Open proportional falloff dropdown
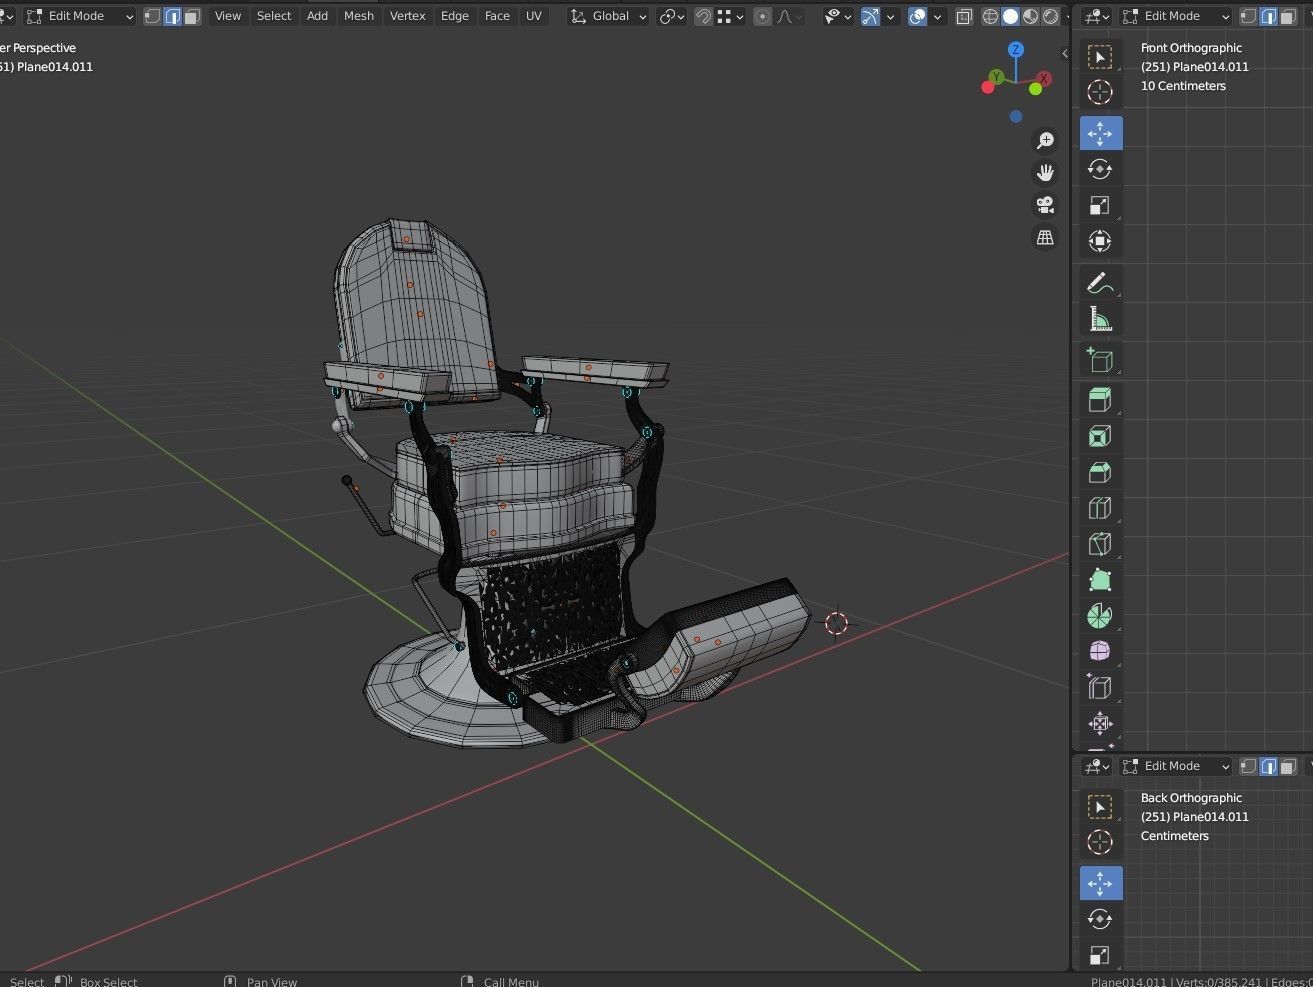 point(791,16)
